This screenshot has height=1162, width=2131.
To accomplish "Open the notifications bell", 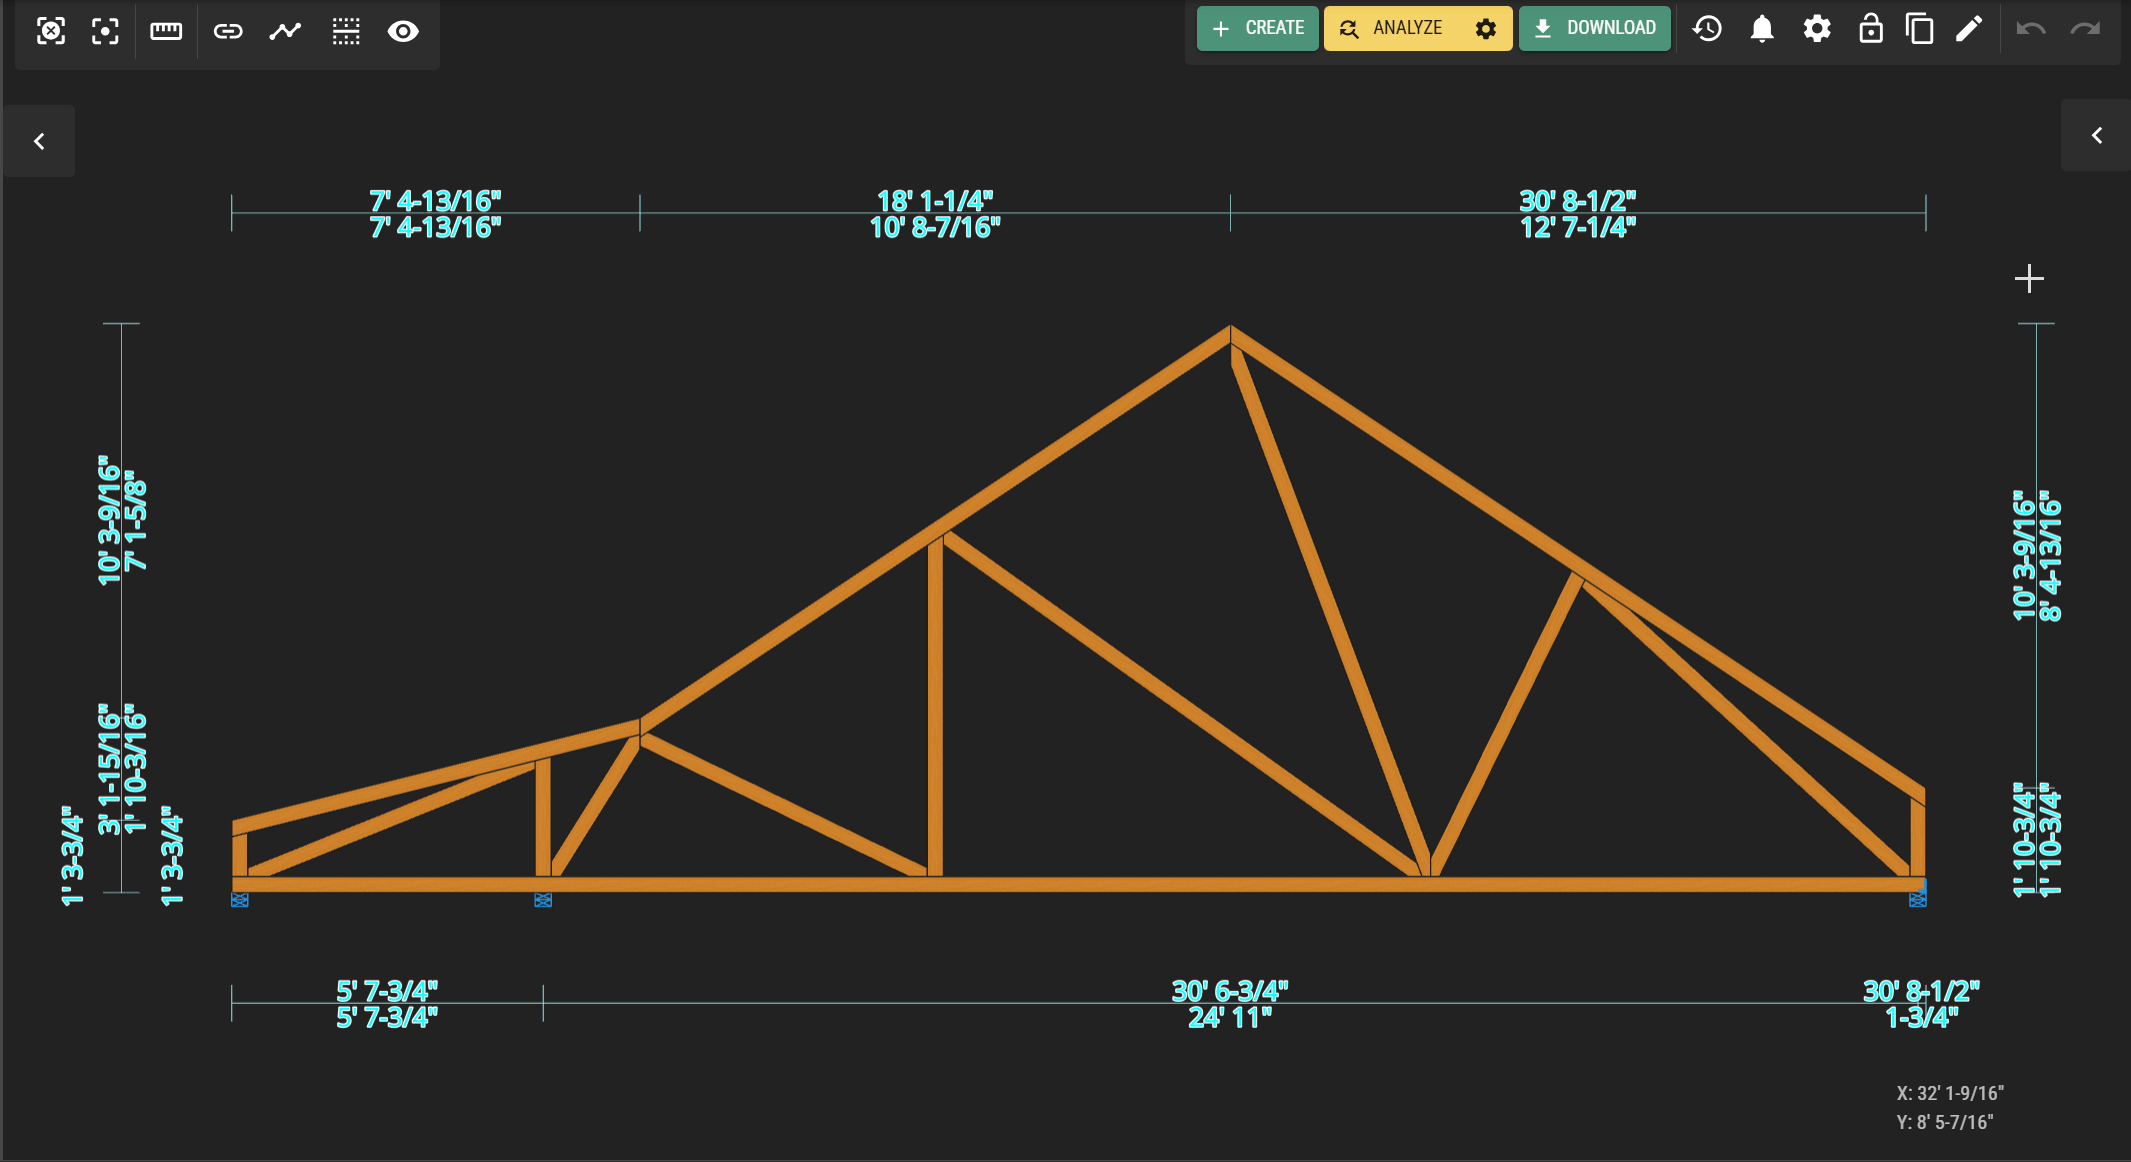I will tap(1762, 28).
